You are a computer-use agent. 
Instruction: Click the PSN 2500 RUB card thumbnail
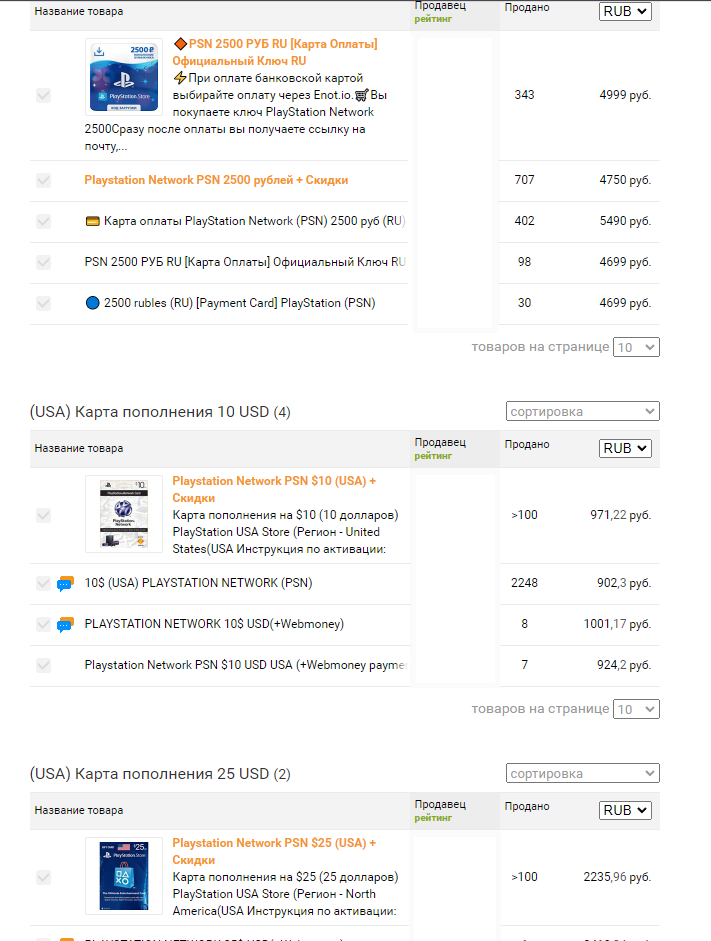click(x=124, y=77)
